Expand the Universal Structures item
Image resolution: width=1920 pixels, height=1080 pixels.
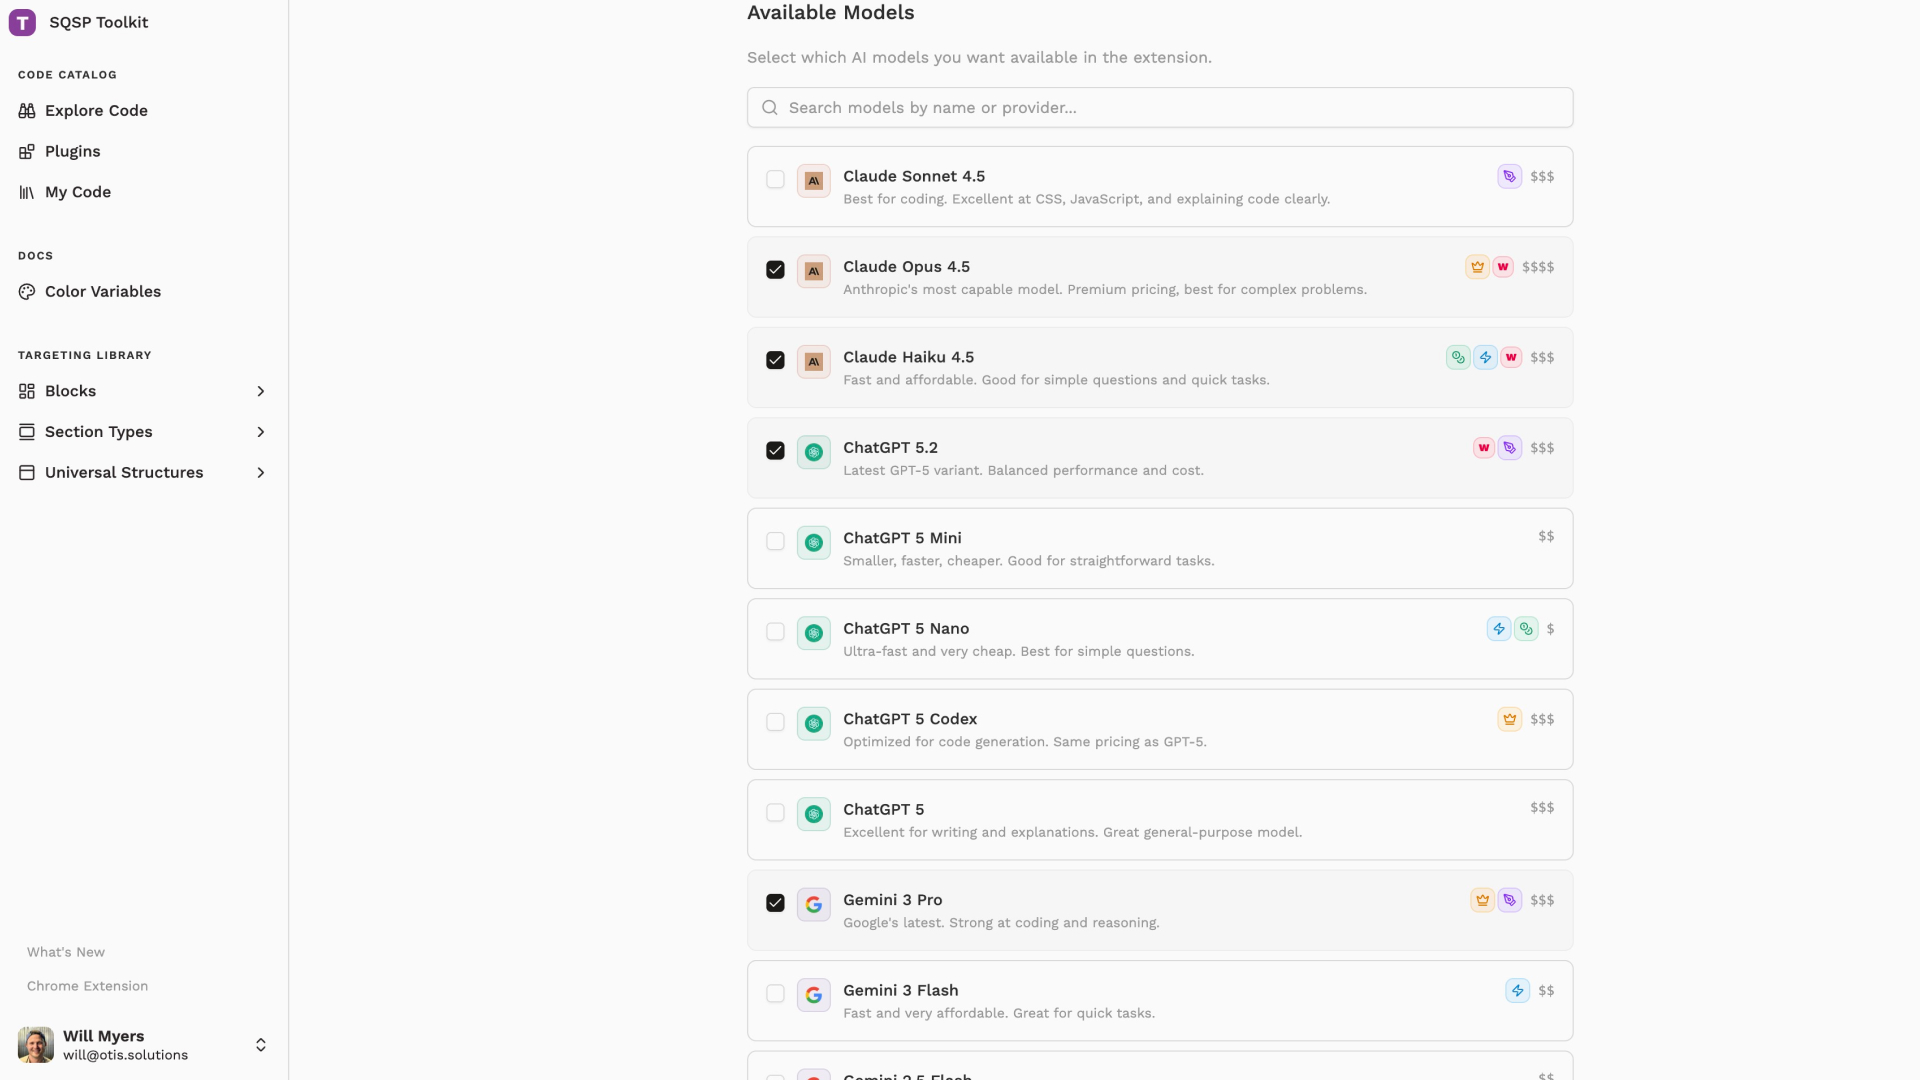pos(261,472)
